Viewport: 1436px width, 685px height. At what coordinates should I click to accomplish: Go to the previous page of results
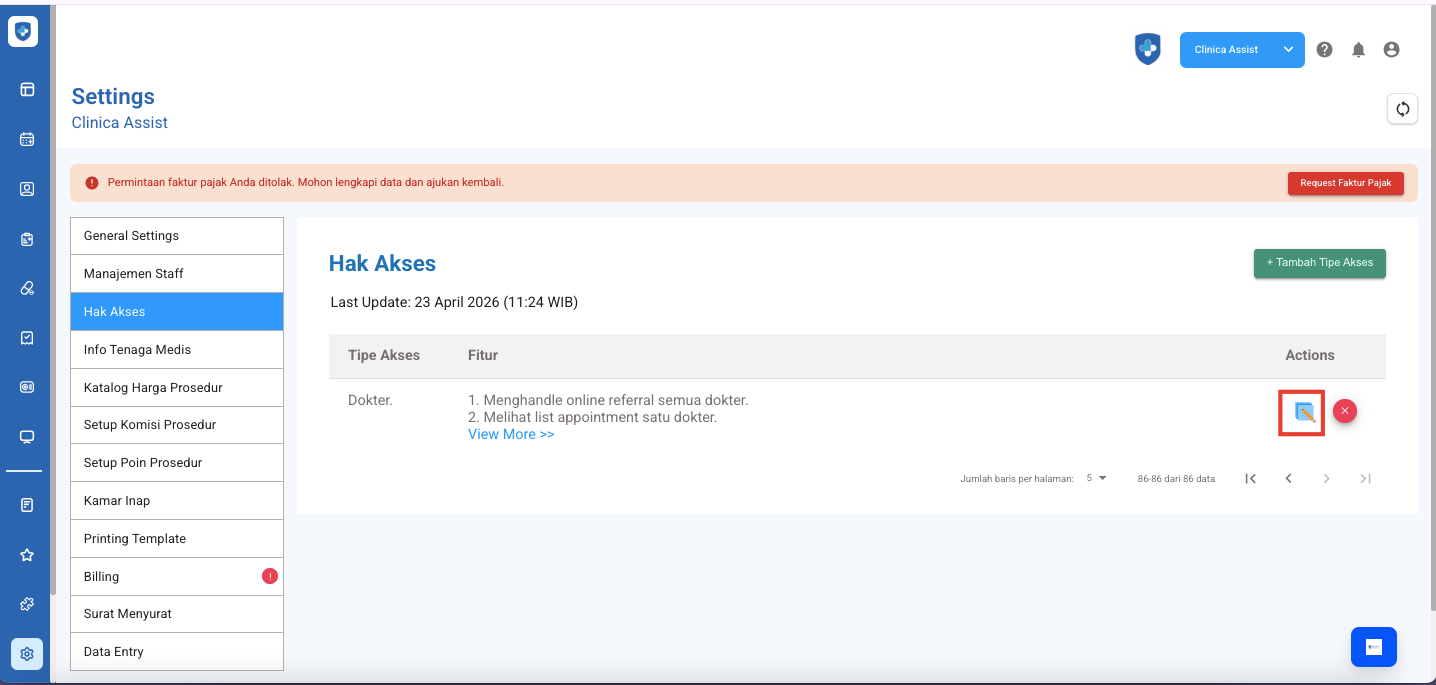pyautogui.click(x=1288, y=479)
